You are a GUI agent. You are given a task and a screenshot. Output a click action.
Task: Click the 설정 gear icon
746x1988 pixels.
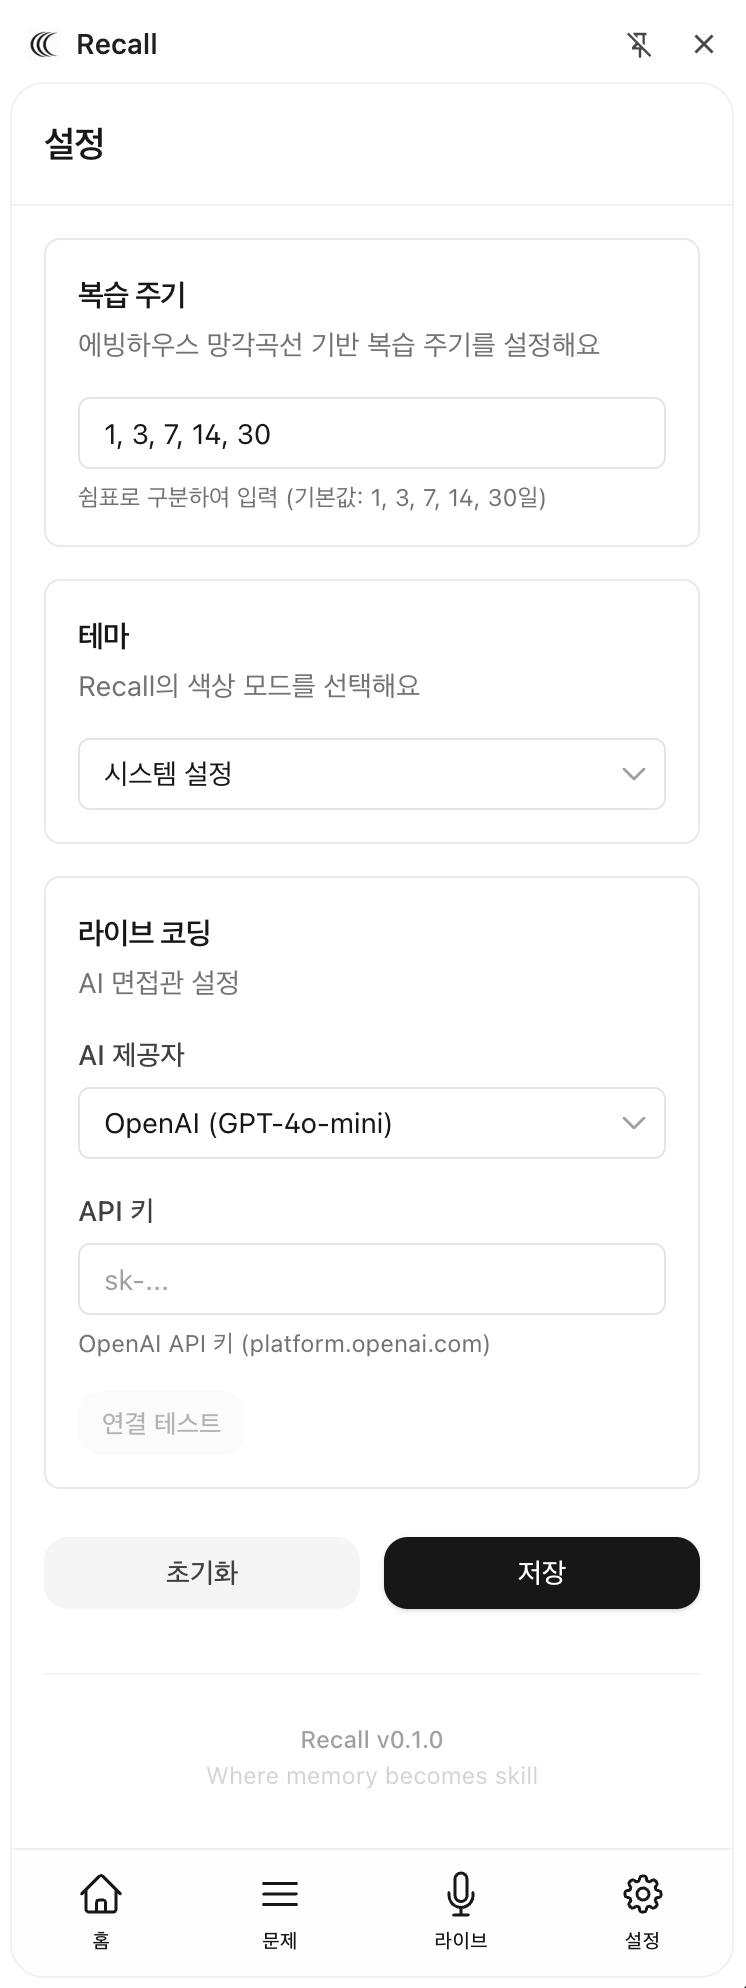(x=642, y=1893)
